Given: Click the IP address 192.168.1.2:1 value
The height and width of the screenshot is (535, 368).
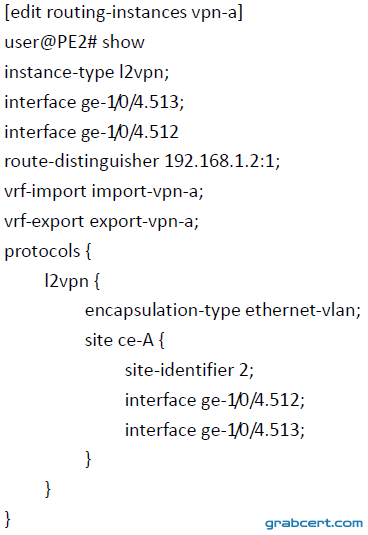Looking at the screenshot, I should click(222, 161).
